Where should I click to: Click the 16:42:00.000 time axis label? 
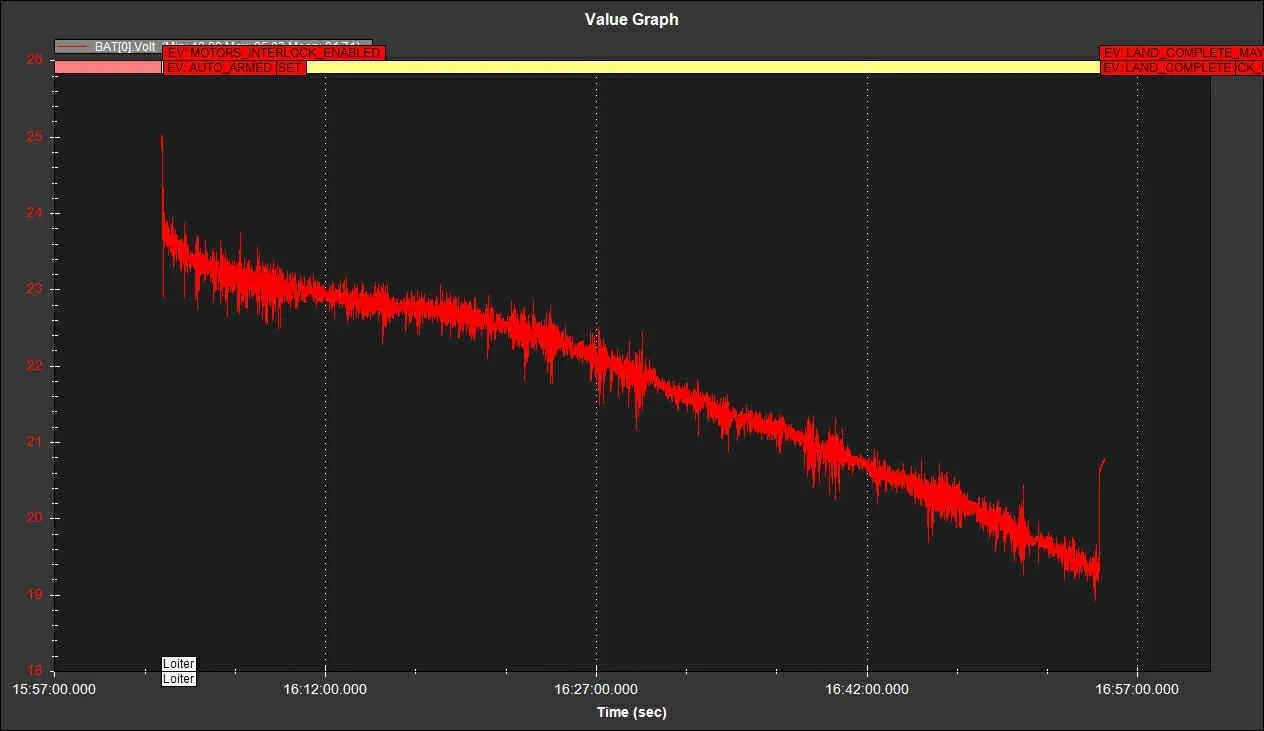pyautogui.click(x=867, y=689)
